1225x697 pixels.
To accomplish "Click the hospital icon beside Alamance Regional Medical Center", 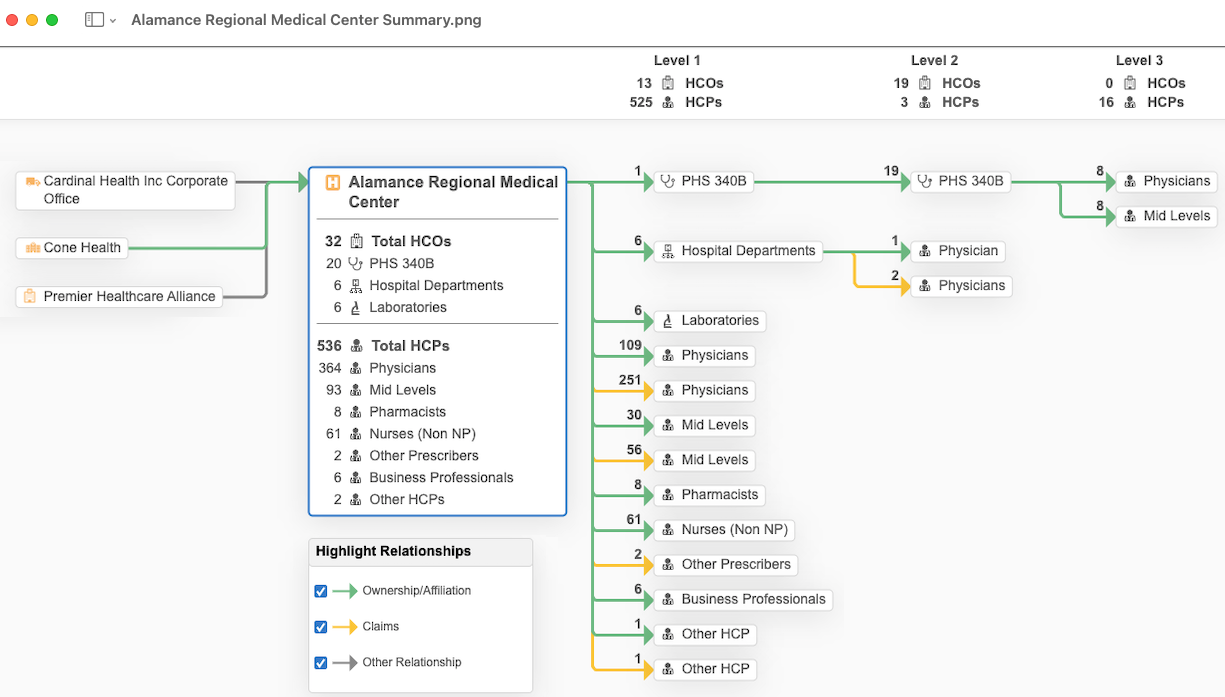I will [333, 183].
